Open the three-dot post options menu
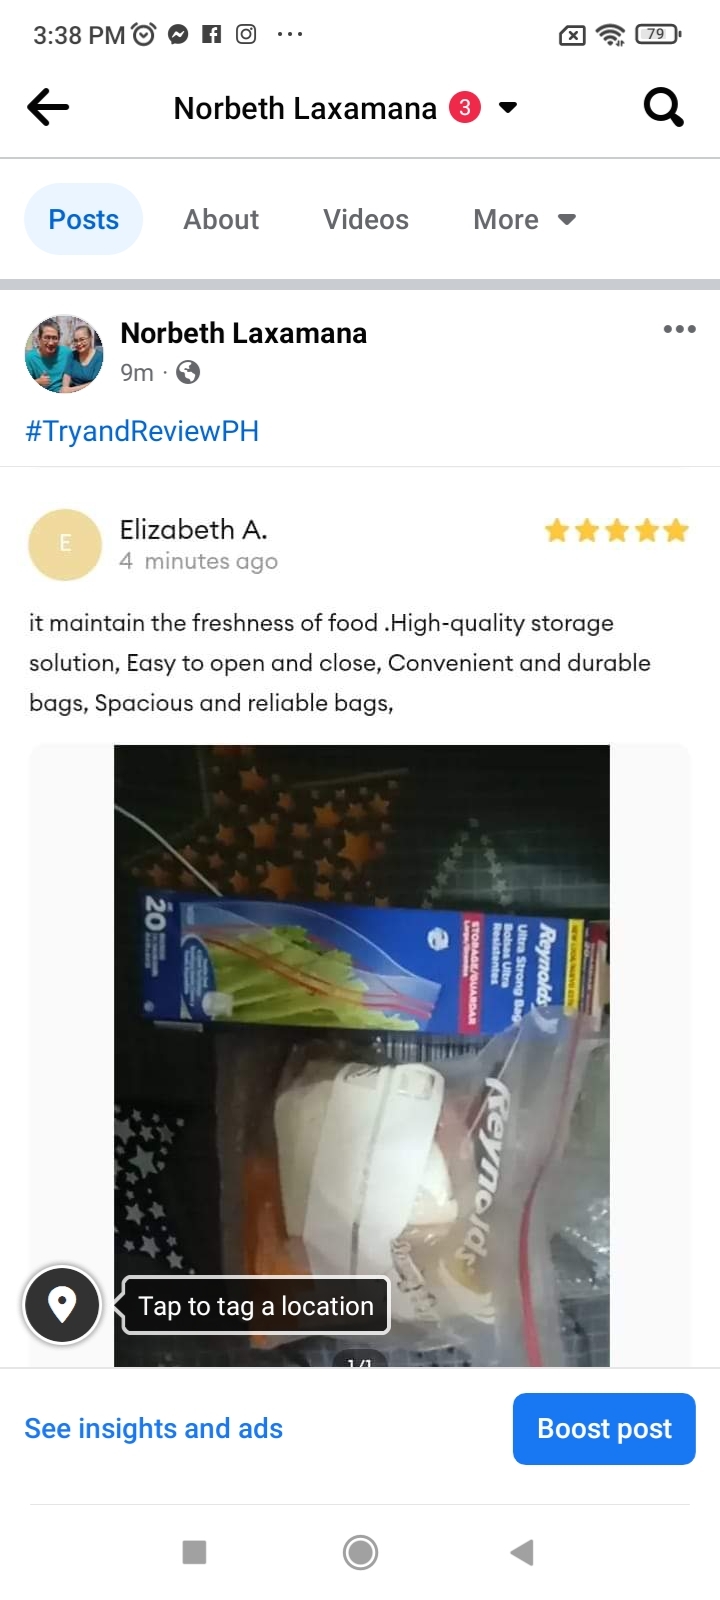Viewport: 720px width, 1600px height. [679, 329]
